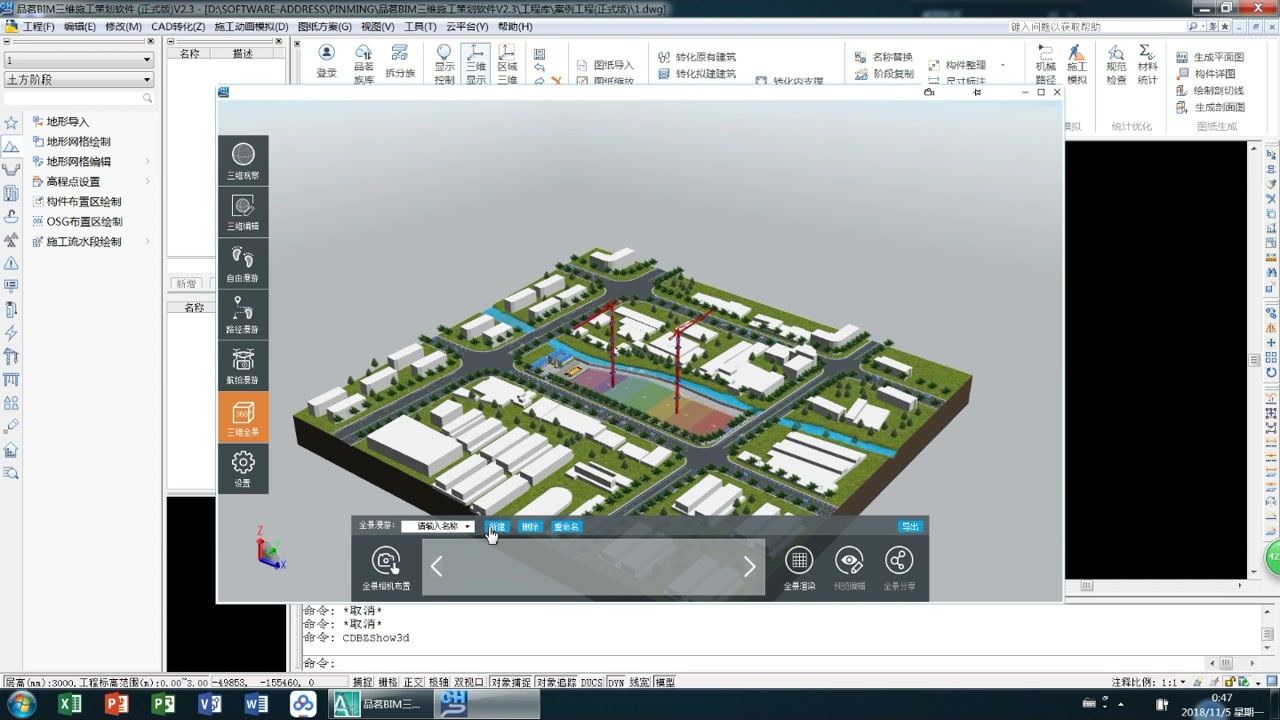
Task: Open the 注释比例 1:1 scale dropdown
Action: (x=1183, y=682)
